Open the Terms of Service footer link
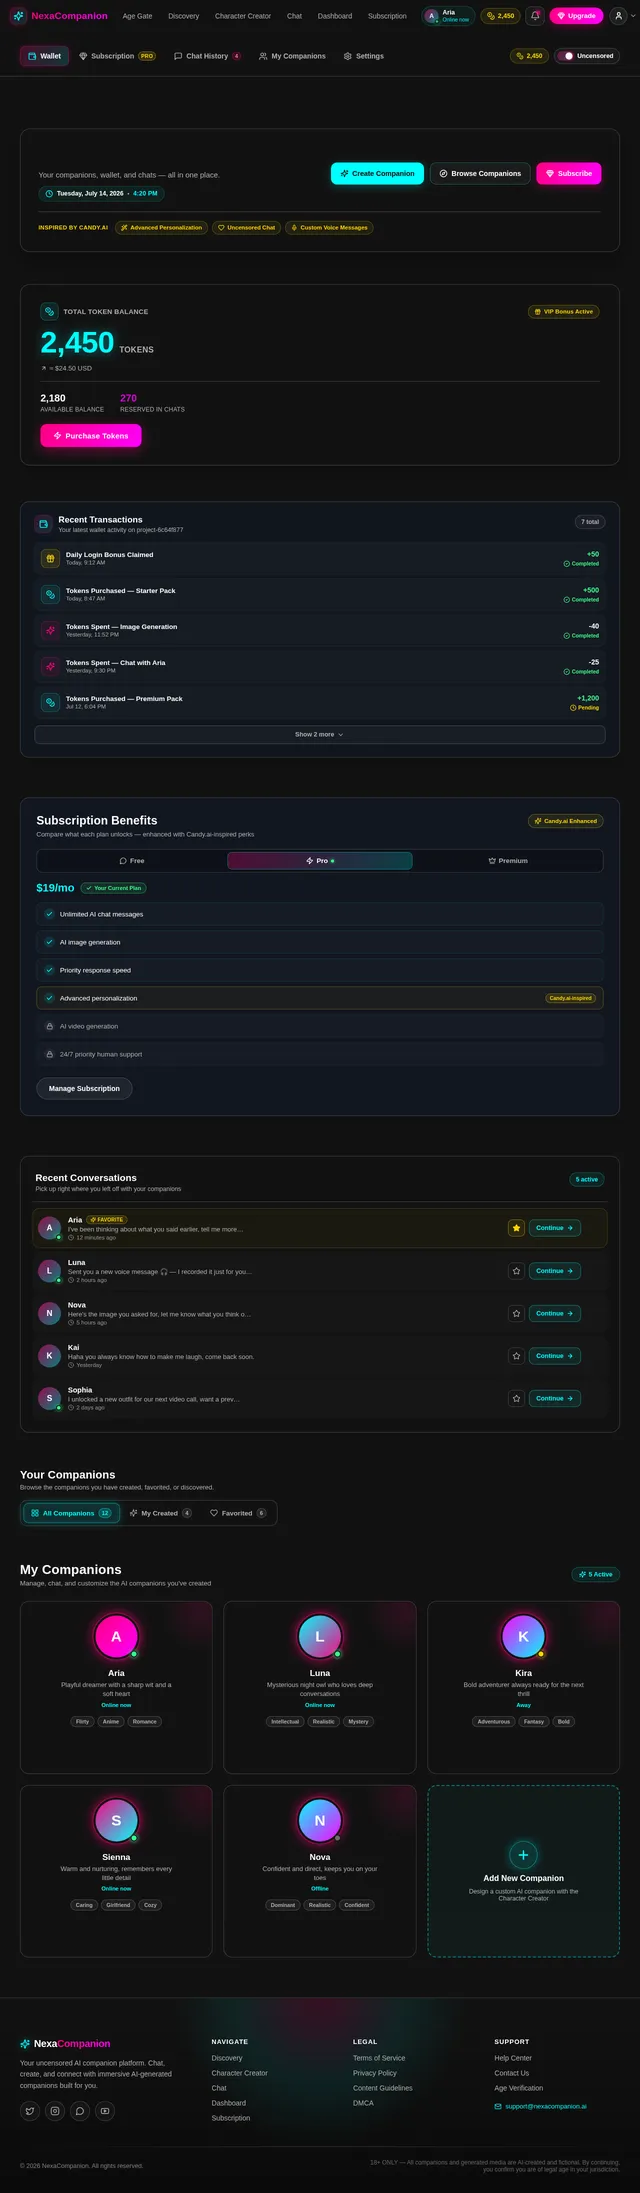 (379, 2058)
